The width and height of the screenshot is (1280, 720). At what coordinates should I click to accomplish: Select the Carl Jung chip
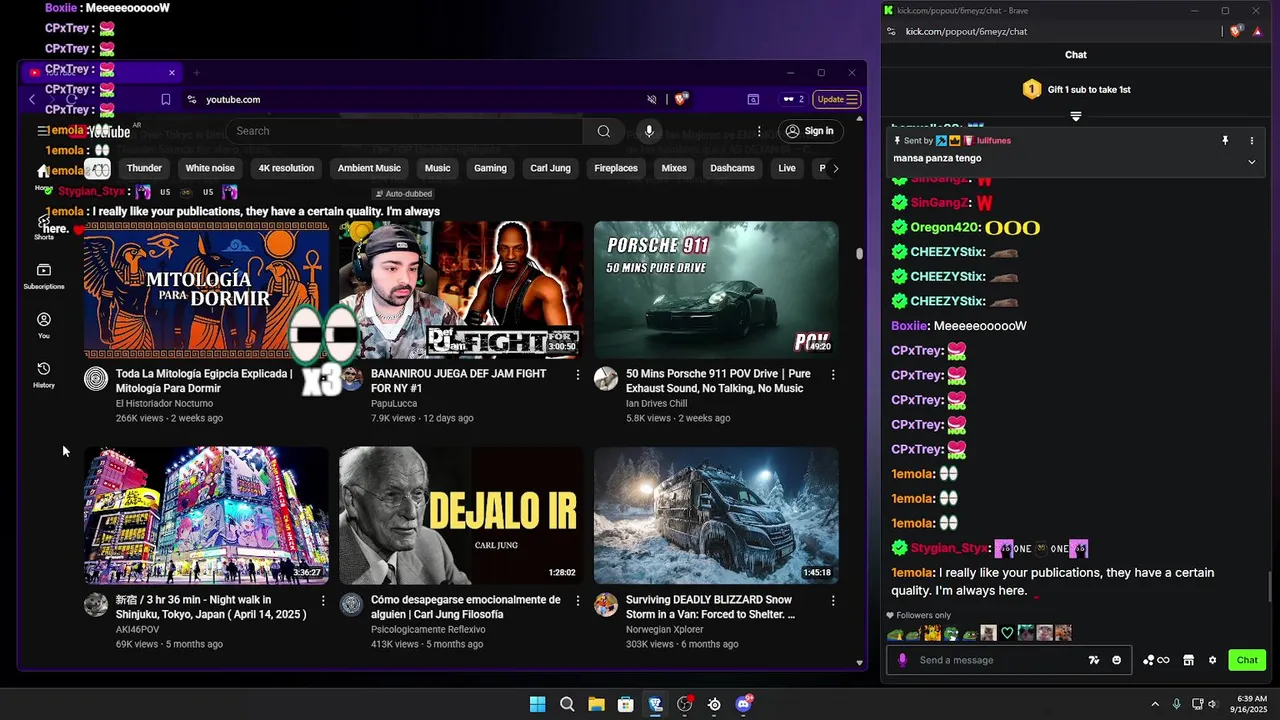pyautogui.click(x=550, y=168)
